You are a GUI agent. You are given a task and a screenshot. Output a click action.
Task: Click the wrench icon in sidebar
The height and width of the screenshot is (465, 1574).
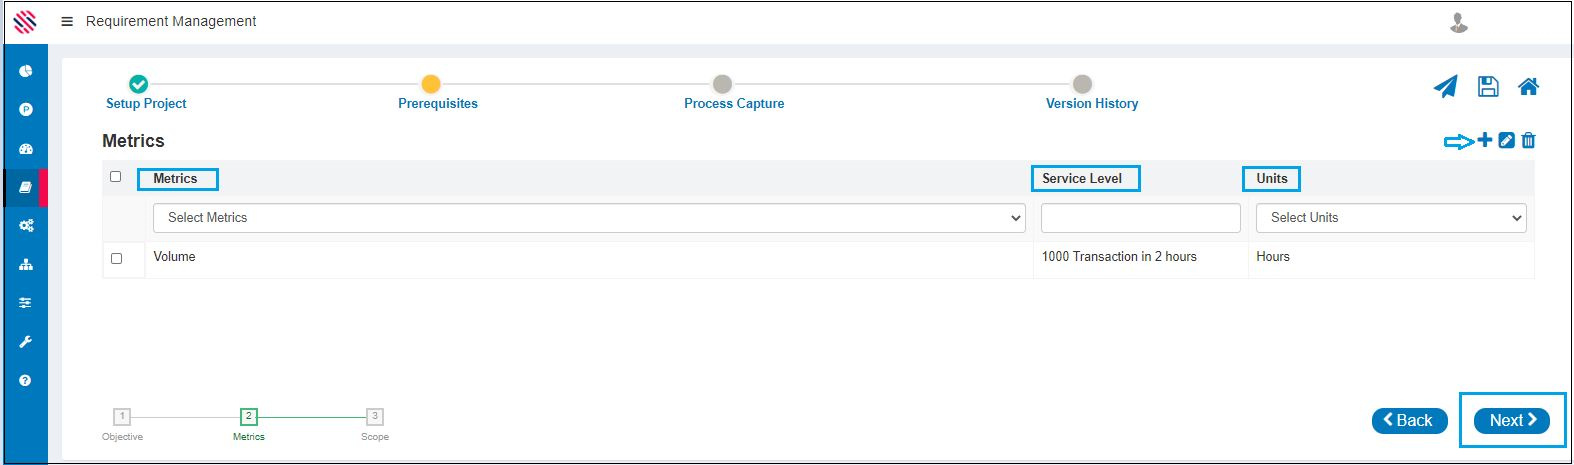(26, 342)
